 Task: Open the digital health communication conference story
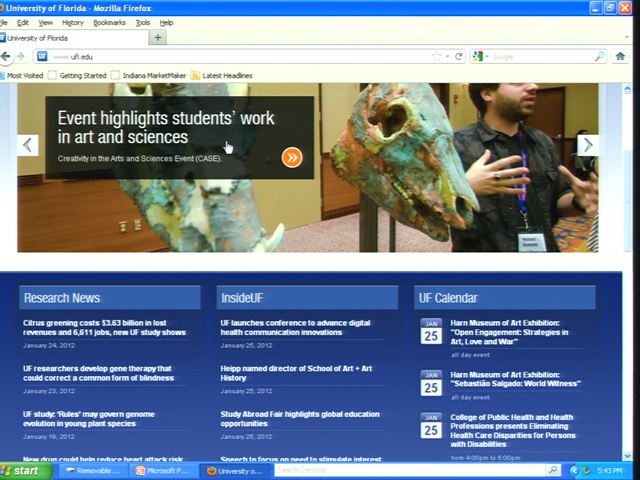tap(295, 328)
